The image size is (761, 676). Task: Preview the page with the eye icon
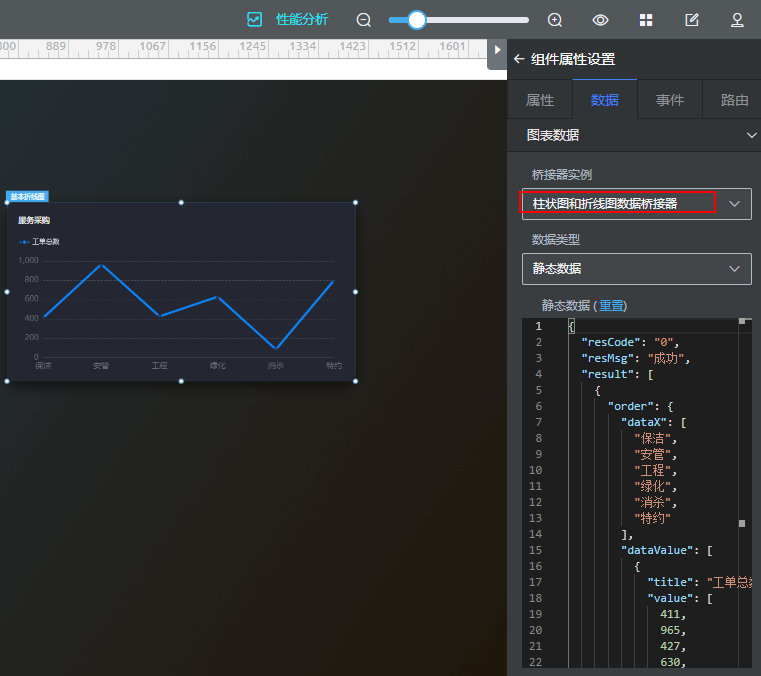point(600,20)
